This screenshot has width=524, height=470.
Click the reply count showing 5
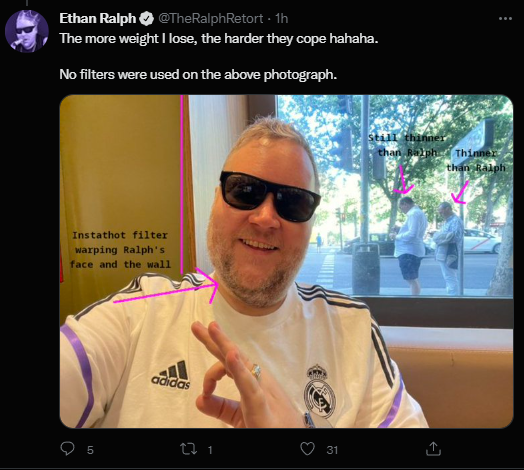90,450
